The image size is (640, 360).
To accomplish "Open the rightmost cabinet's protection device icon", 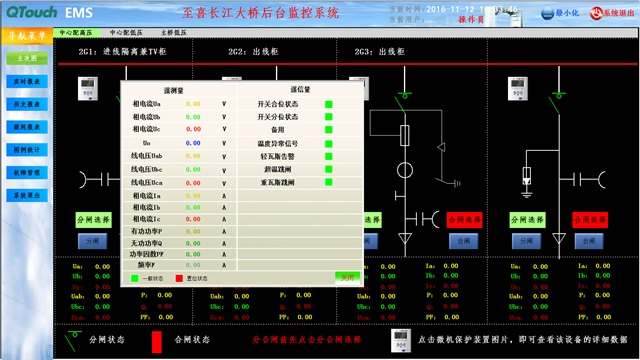I will 518,89.
